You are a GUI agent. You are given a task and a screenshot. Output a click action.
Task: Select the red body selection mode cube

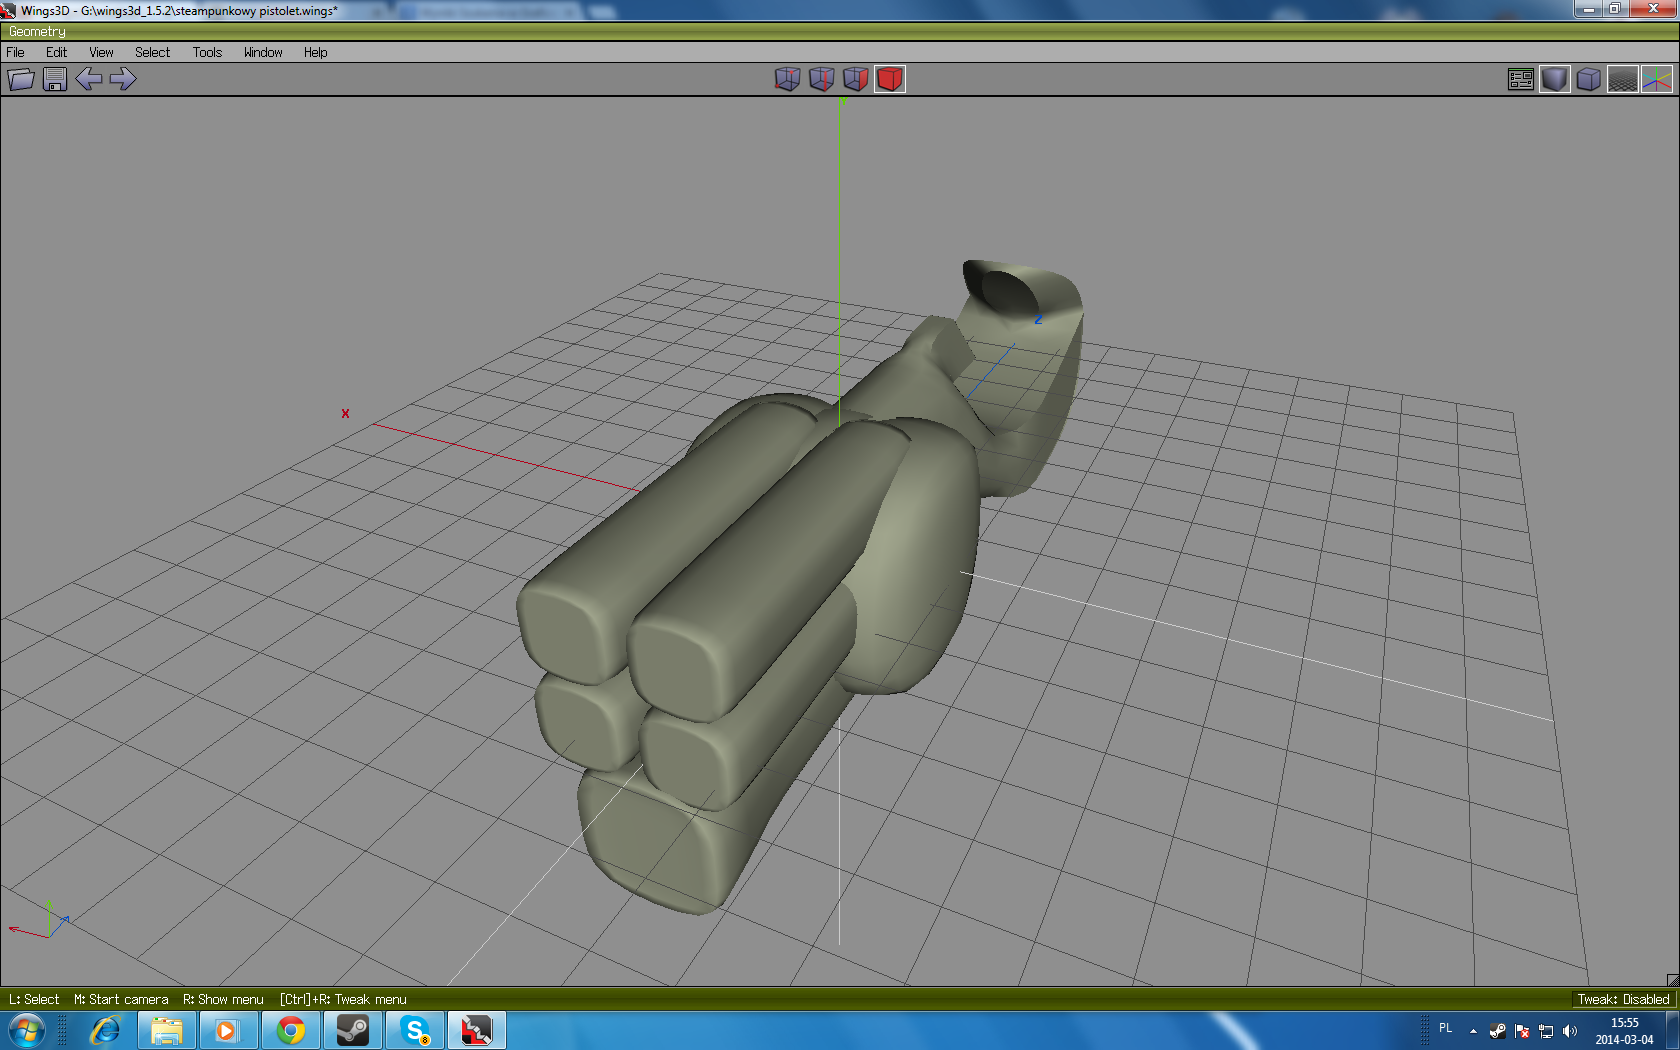coord(890,79)
